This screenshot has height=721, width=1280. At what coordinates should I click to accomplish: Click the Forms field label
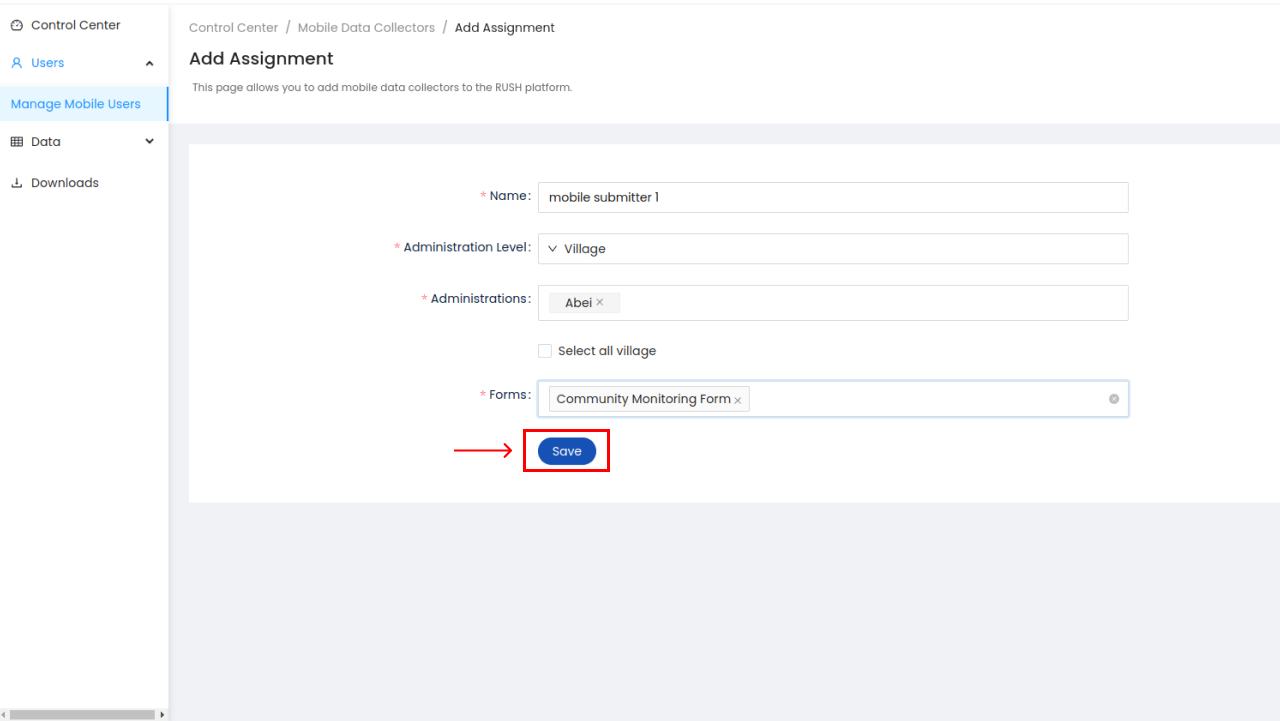[509, 395]
